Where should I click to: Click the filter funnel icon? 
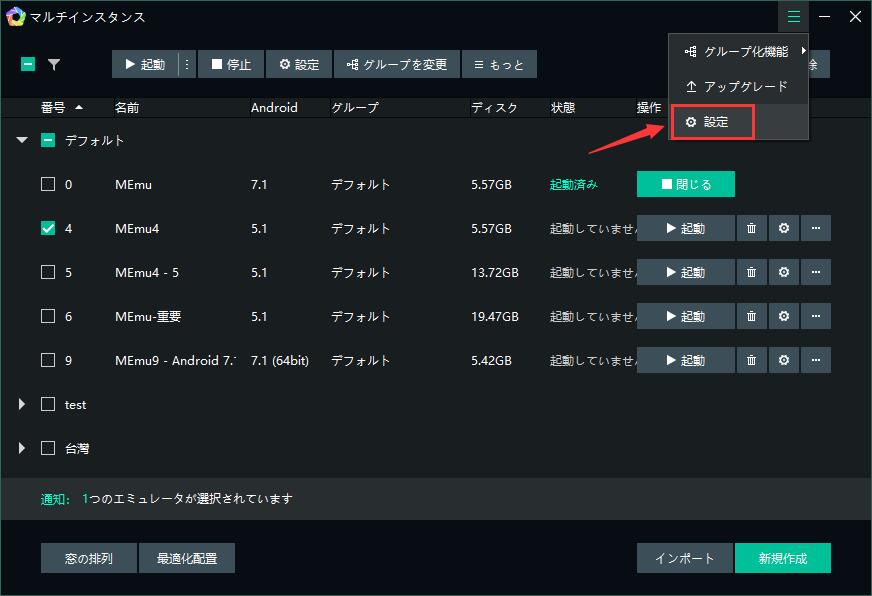[x=54, y=64]
